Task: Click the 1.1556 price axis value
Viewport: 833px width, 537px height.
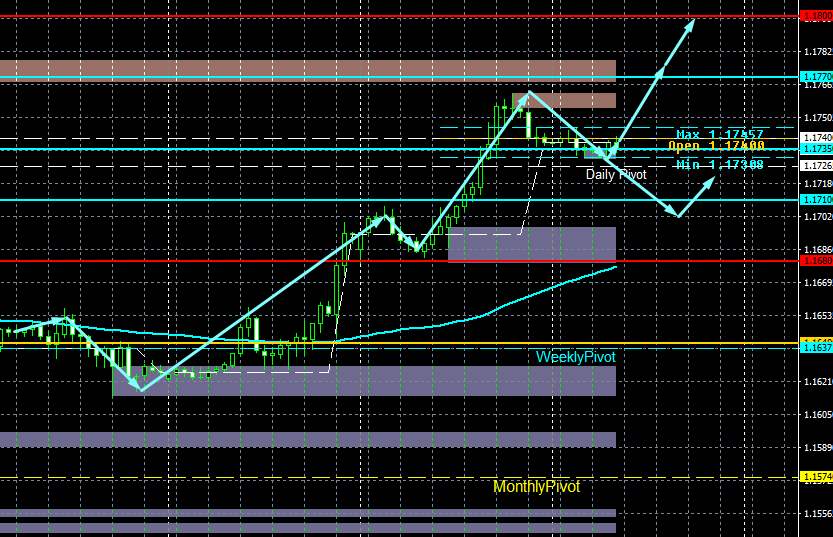Action: point(818,514)
